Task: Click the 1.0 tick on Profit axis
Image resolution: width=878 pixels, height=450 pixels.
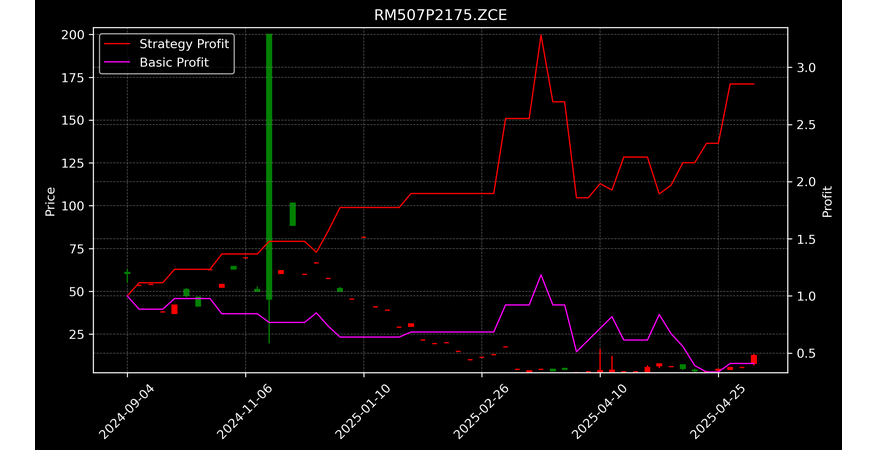Action: pyautogui.click(x=805, y=296)
